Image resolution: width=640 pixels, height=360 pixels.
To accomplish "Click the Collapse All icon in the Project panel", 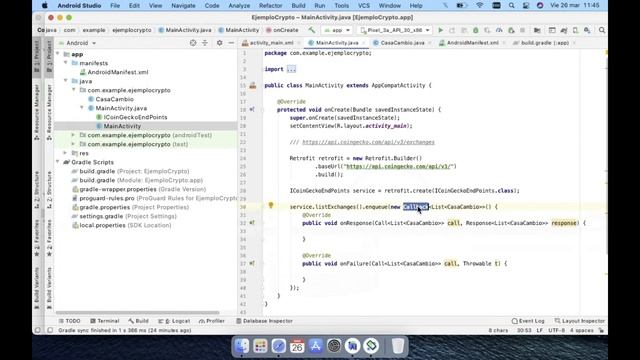I will pos(205,43).
